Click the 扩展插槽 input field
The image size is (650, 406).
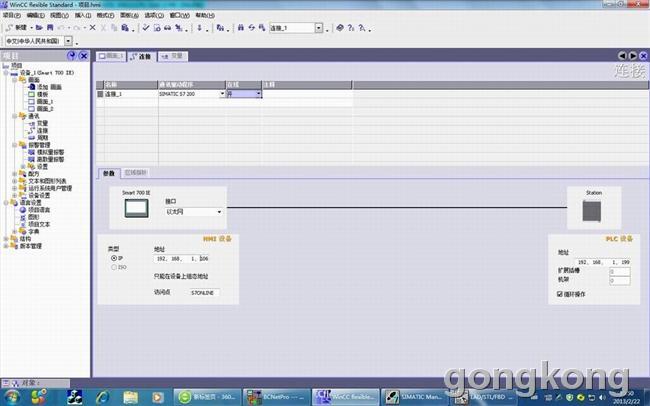(620, 272)
